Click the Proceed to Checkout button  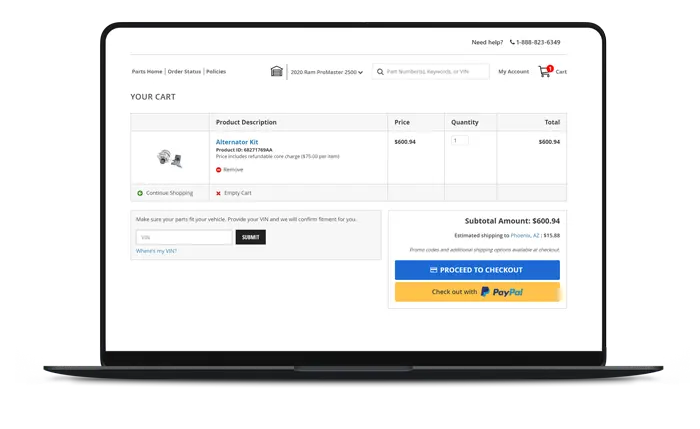[x=477, y=270]
